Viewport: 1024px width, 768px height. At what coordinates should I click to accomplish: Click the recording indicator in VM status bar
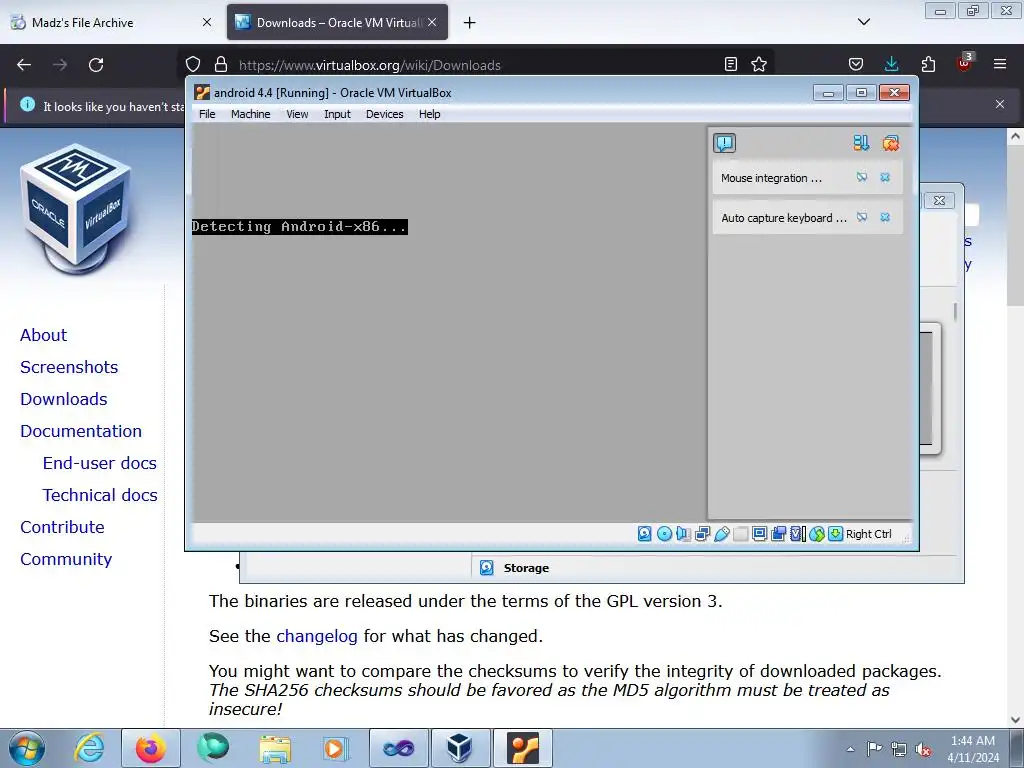[x=778, y=534]
